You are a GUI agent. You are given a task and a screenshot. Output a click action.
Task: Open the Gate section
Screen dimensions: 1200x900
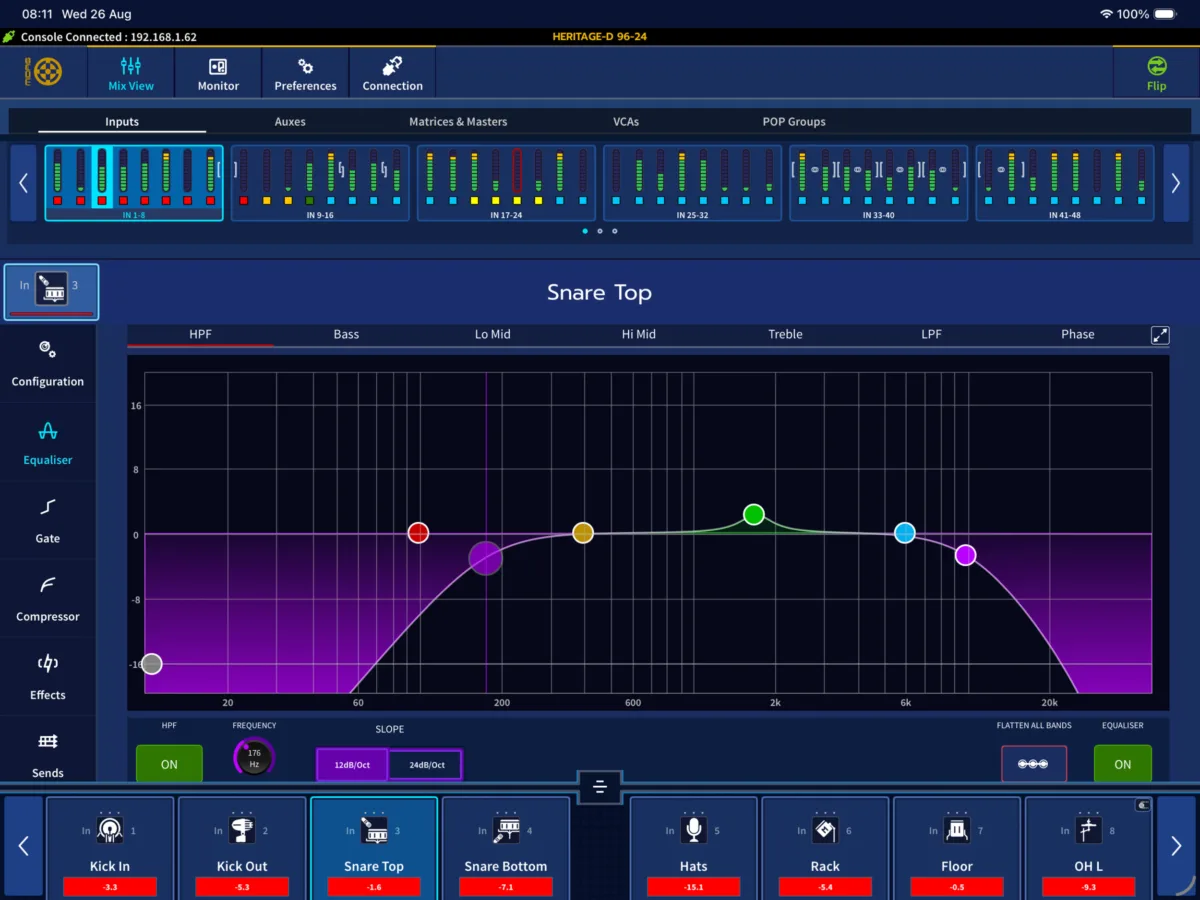click(48, 520)
